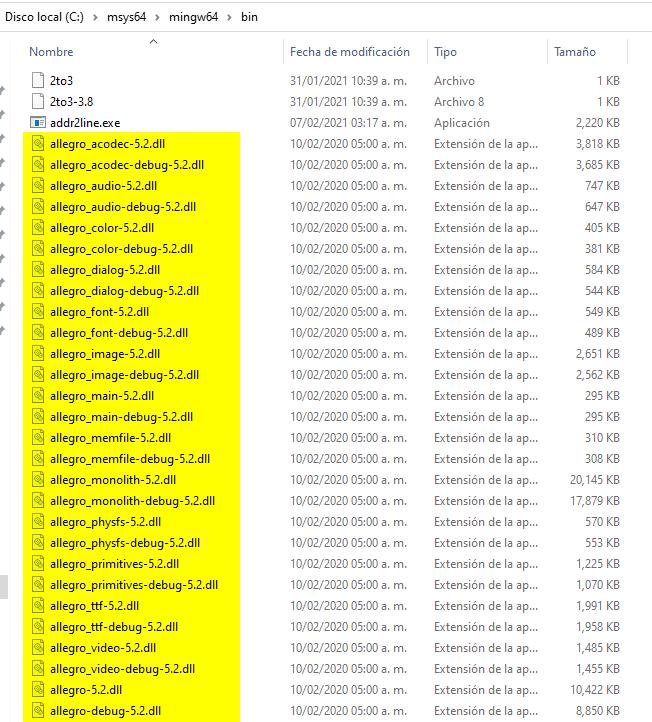Click the allegro_image-5.2.dll file icon
652x722 pixels.
point(38,354)
